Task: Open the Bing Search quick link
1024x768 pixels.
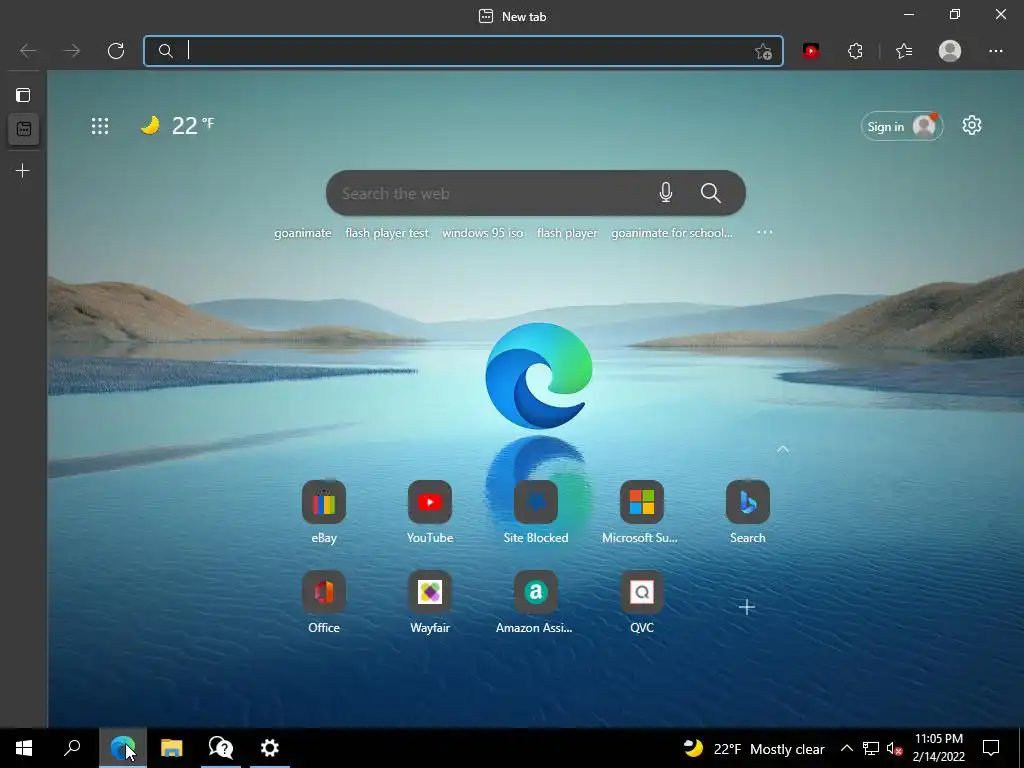Action: 748,512
